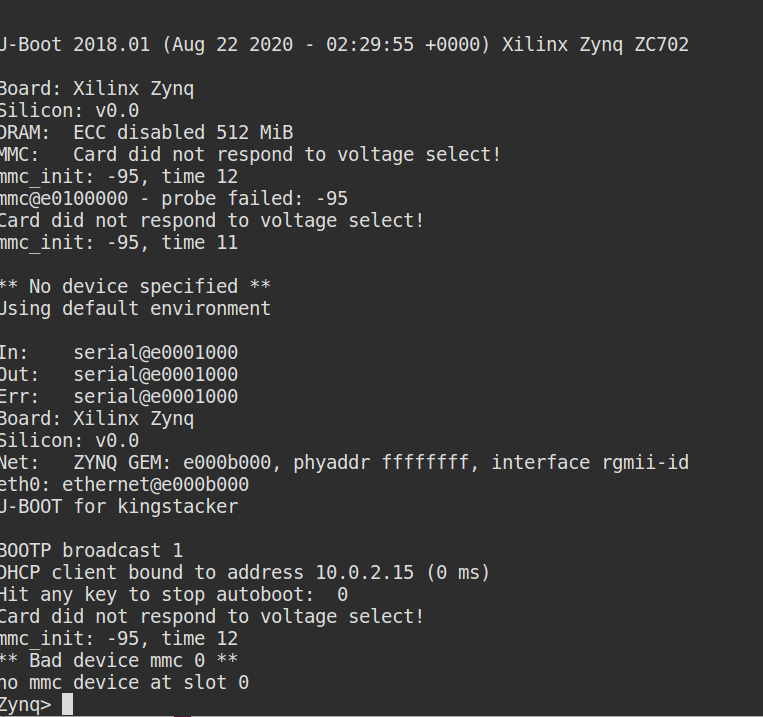Click 'no mmc device at slot 0' line
Image resolution: width=763 pixels, height=717 pixels.
[125, 682]
